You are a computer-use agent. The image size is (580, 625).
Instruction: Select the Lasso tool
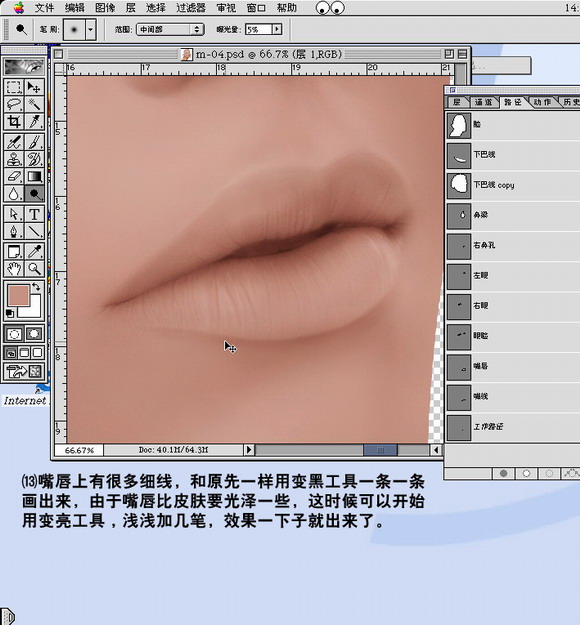pos(14,104)
